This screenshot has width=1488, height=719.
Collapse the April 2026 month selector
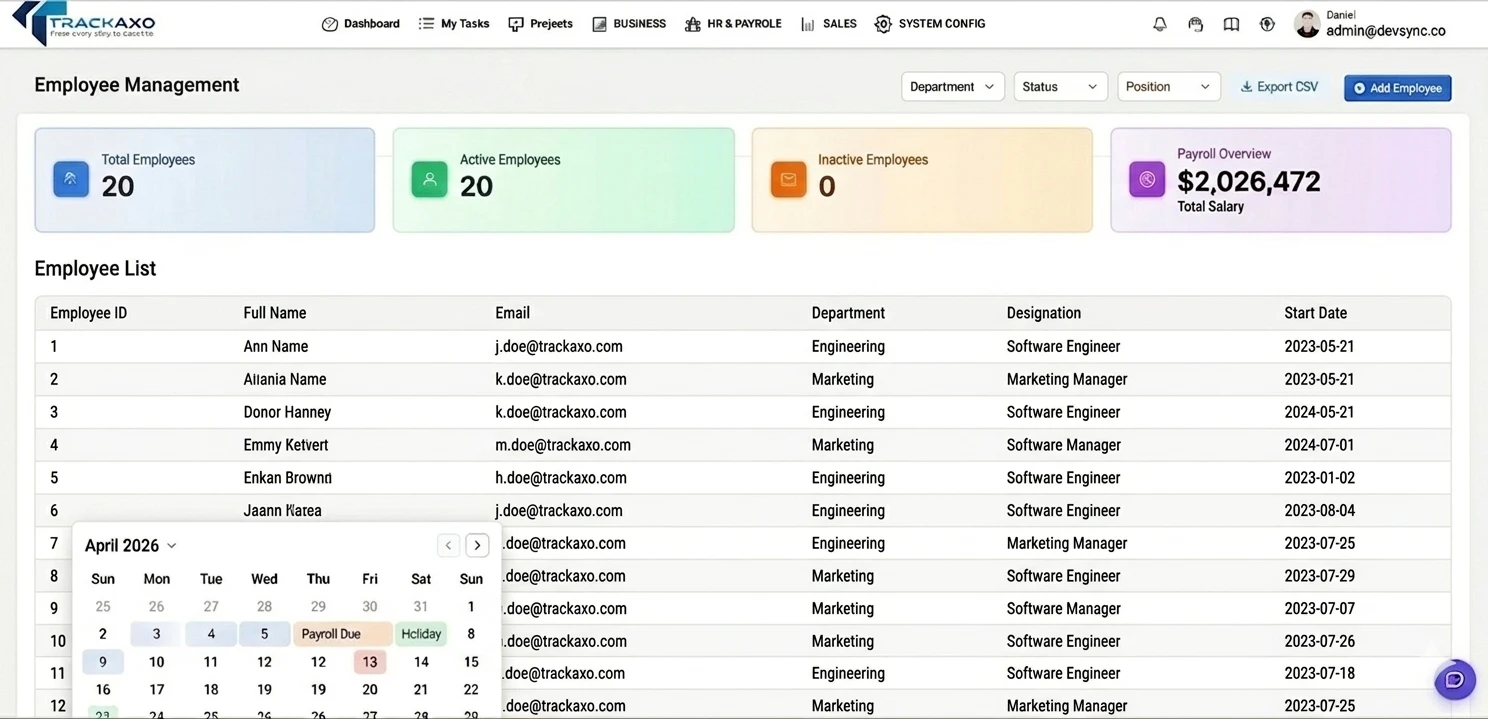[x=170, y=545]
